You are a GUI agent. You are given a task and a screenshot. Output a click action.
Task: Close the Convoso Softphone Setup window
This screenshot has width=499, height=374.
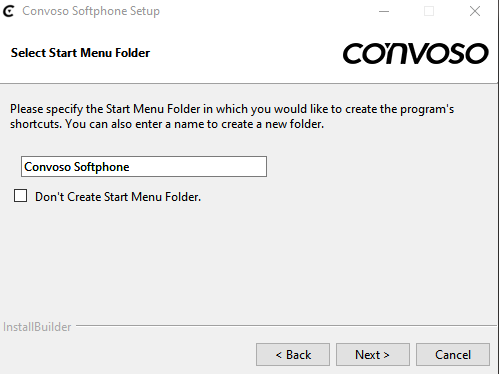tap(475, 11)
